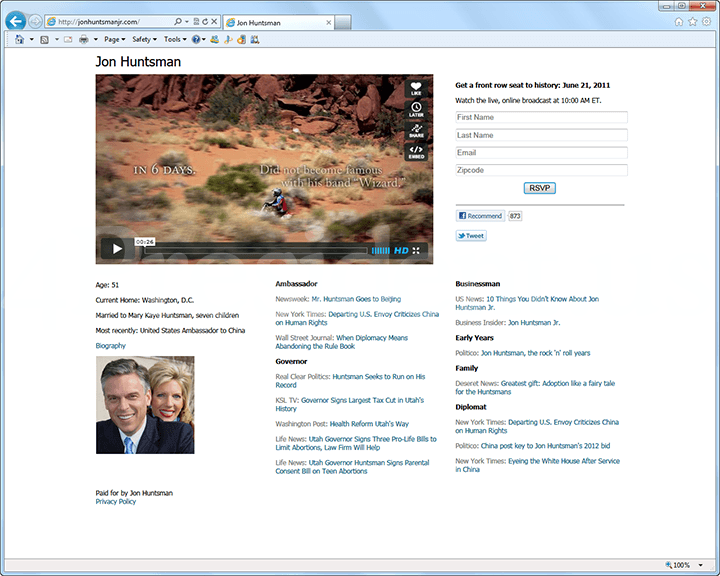Stop loading with the address bar X
Image resolution: width=720 pixels, height=576 pixels.
(x=214, y=22)
